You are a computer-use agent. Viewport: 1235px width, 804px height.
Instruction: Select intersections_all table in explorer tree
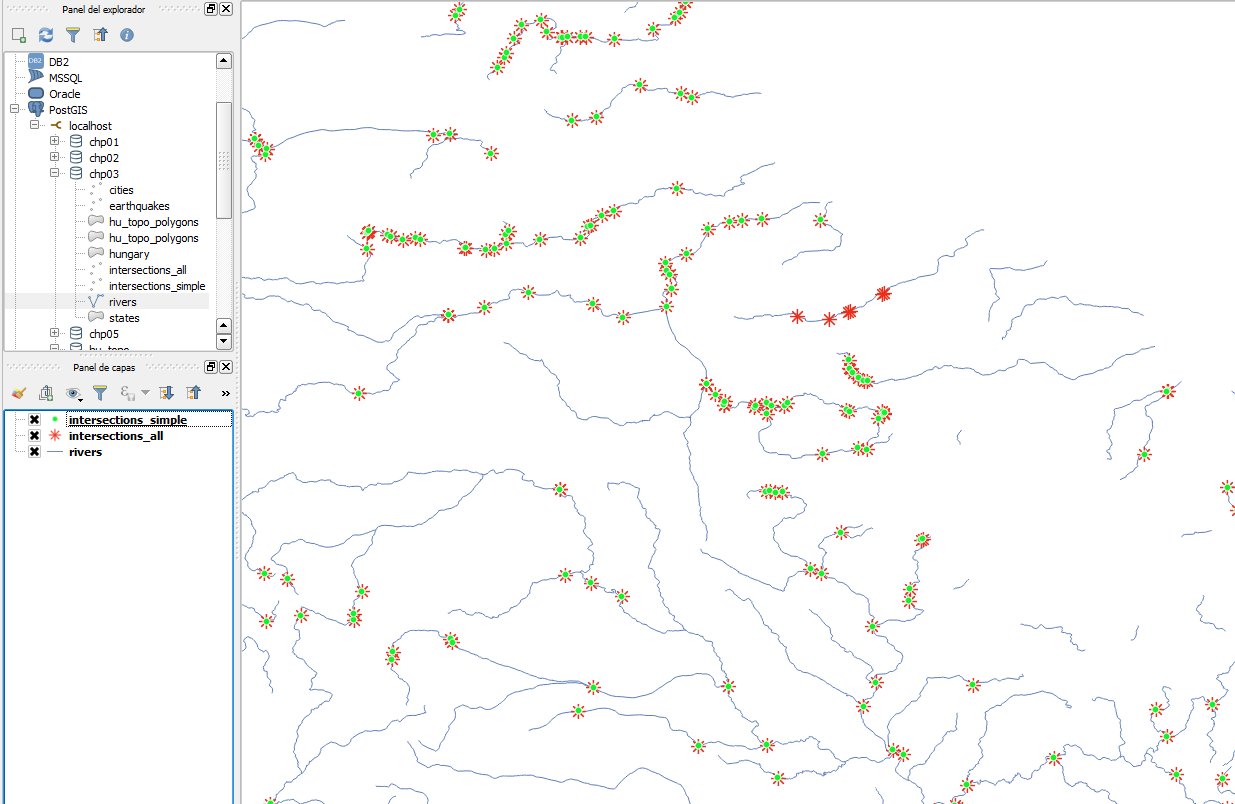[x=148, y=270]
